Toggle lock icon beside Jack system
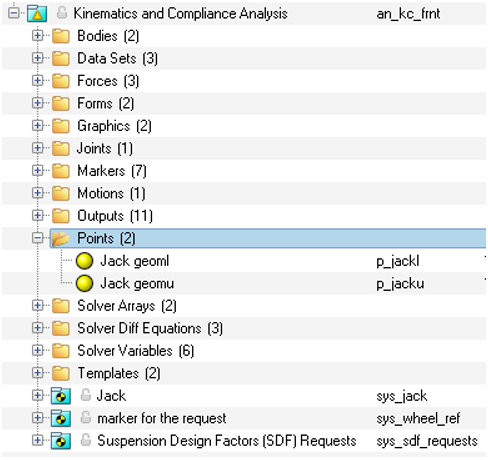Image resolution: width=488 pixels, height=460 pixels. coord(86,395)
